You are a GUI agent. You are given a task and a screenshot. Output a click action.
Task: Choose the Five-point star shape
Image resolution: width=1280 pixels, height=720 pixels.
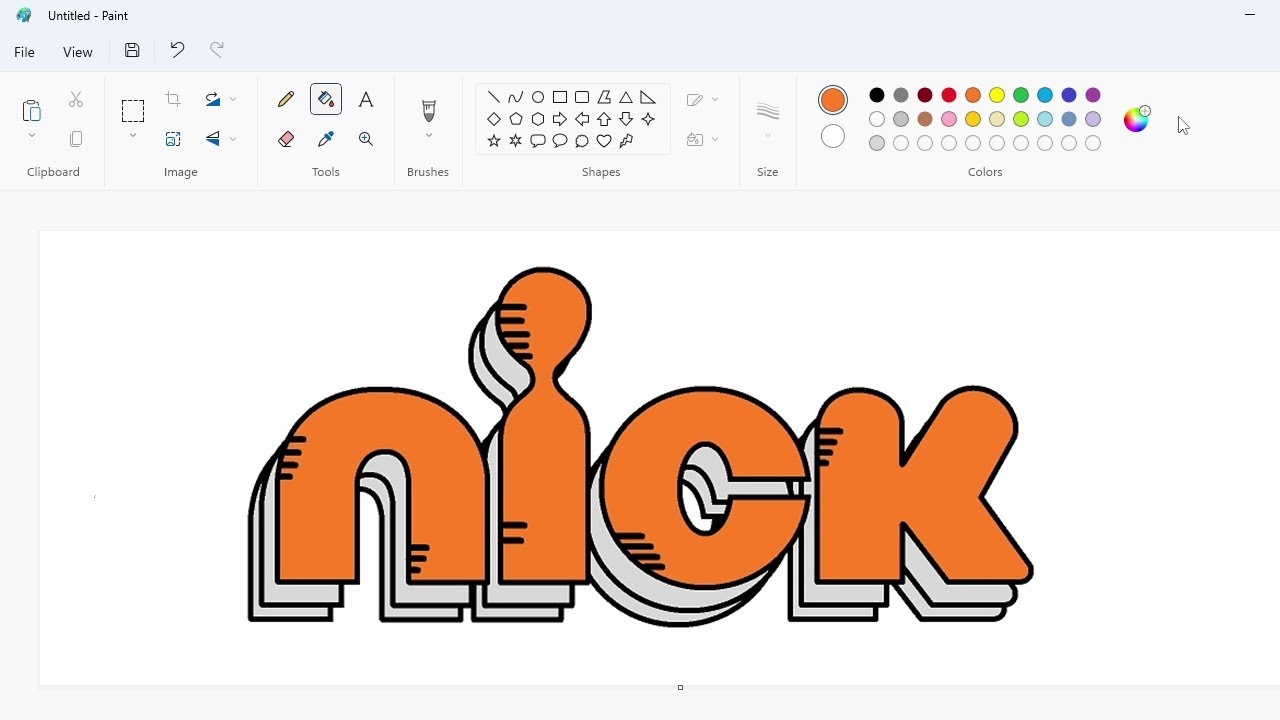click(494, 141)
